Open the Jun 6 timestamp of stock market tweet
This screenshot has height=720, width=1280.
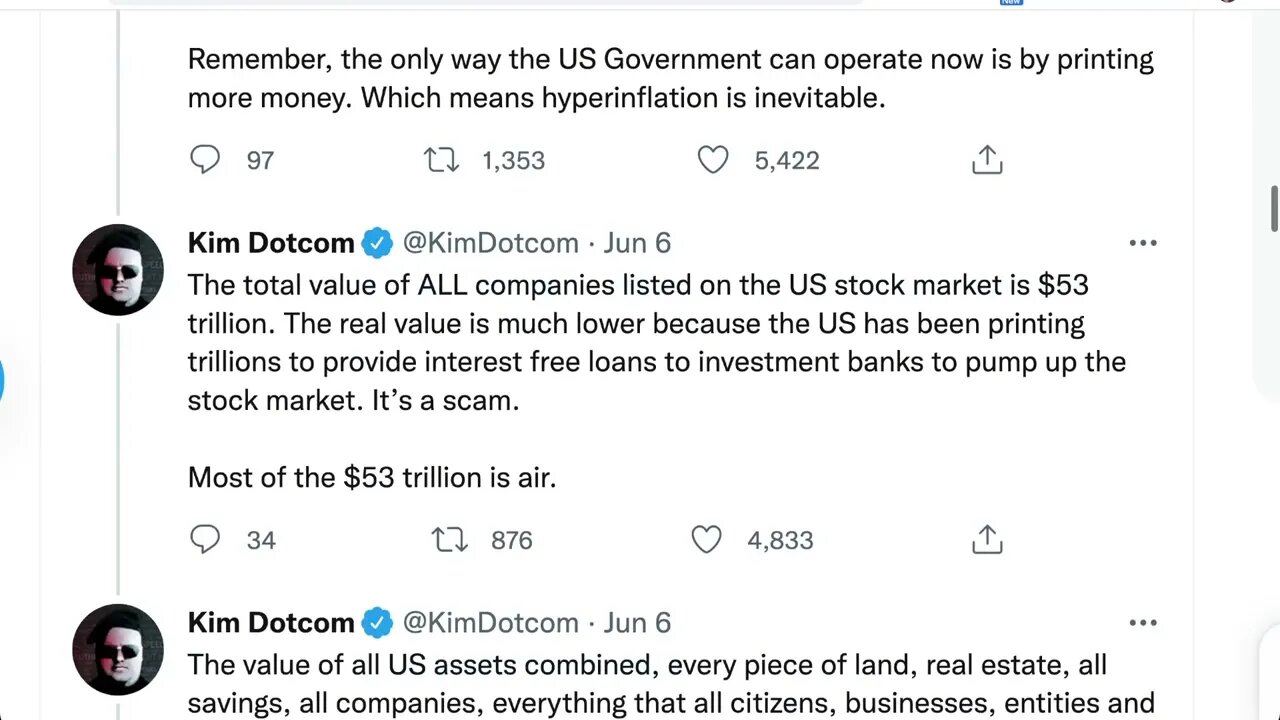coord(637,243)
